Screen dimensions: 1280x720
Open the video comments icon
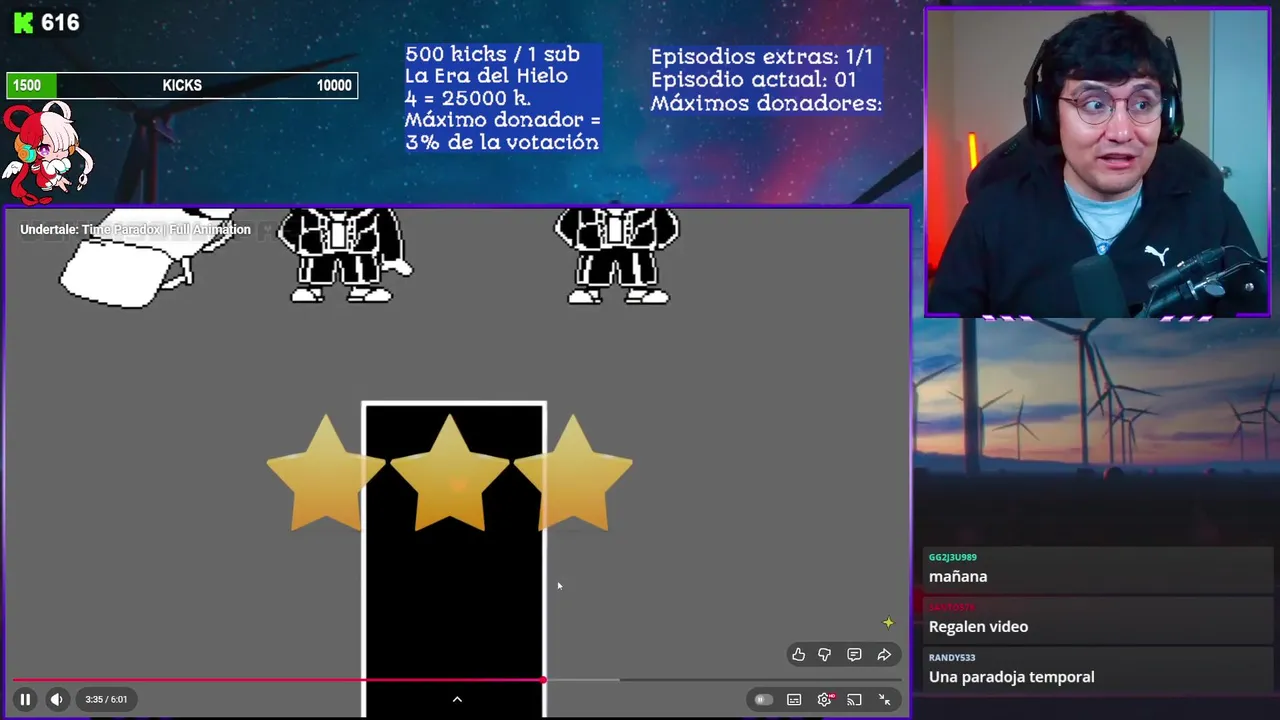coord(854,655)
